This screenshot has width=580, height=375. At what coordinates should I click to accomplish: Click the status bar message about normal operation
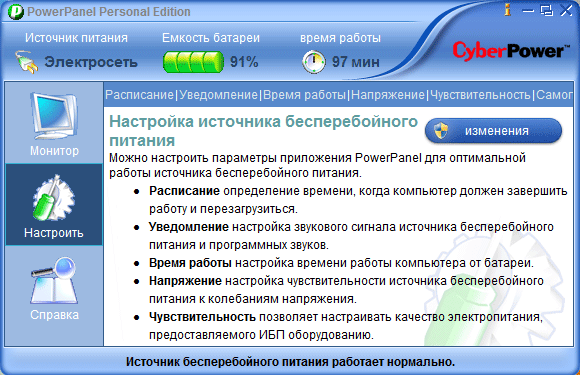290,361
